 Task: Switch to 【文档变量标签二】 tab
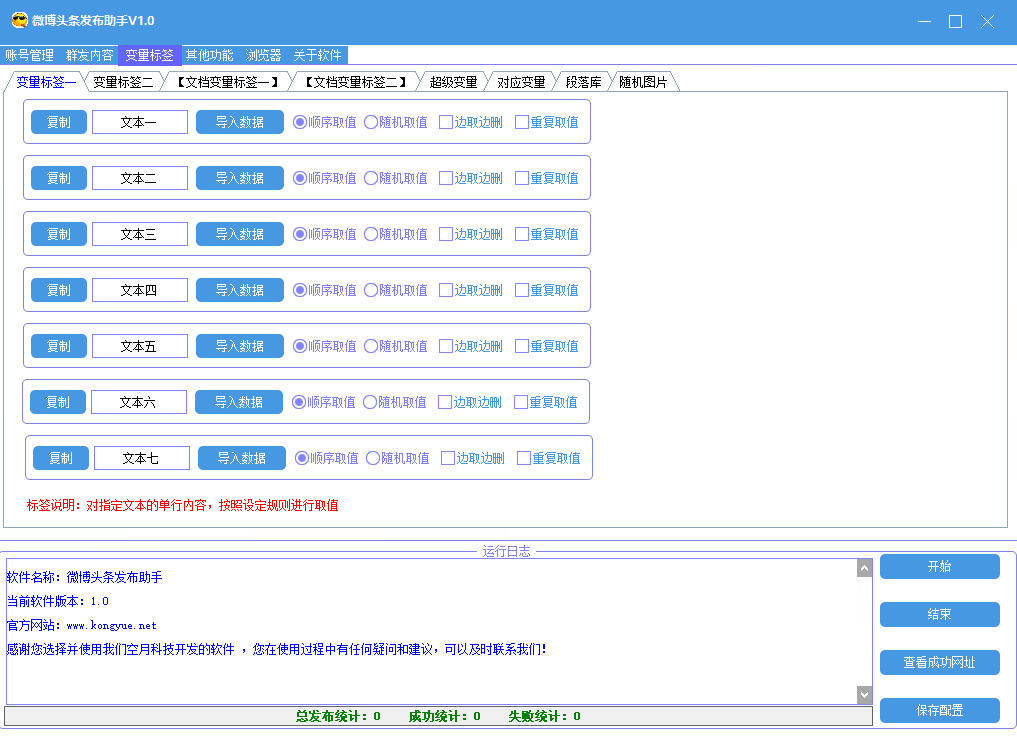355,82
